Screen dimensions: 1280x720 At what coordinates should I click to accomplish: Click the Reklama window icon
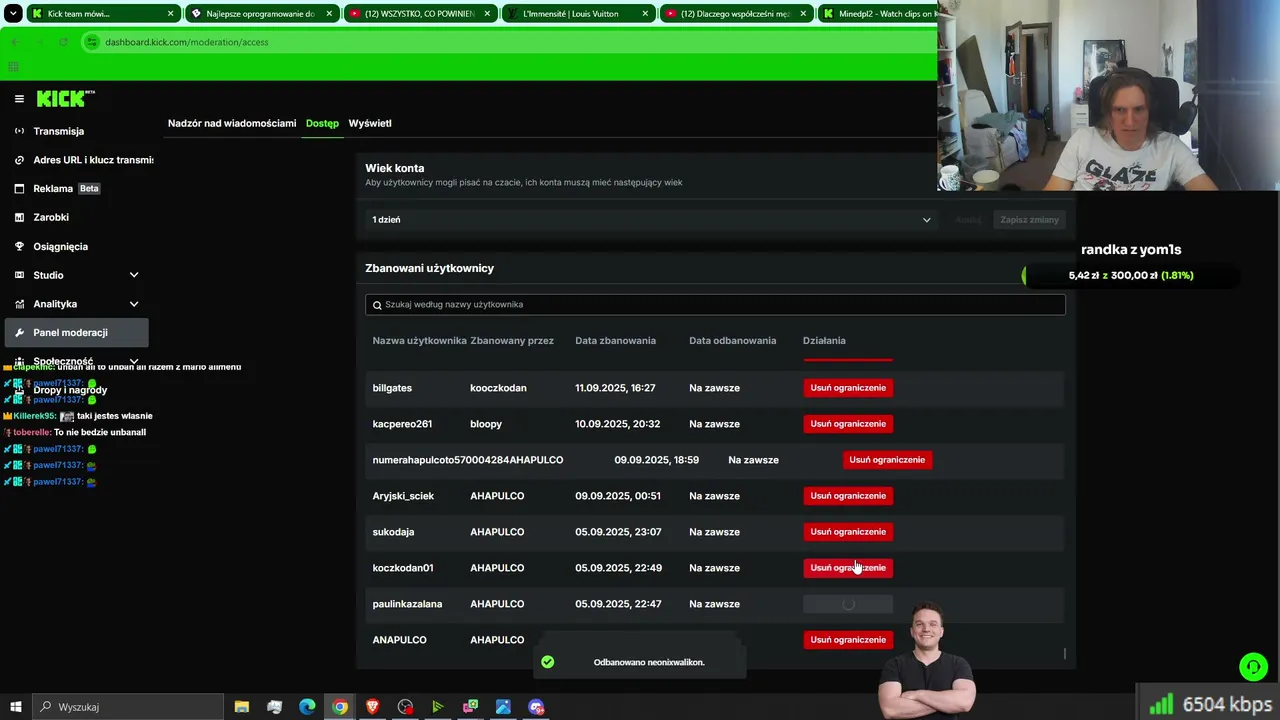[19, 189]
